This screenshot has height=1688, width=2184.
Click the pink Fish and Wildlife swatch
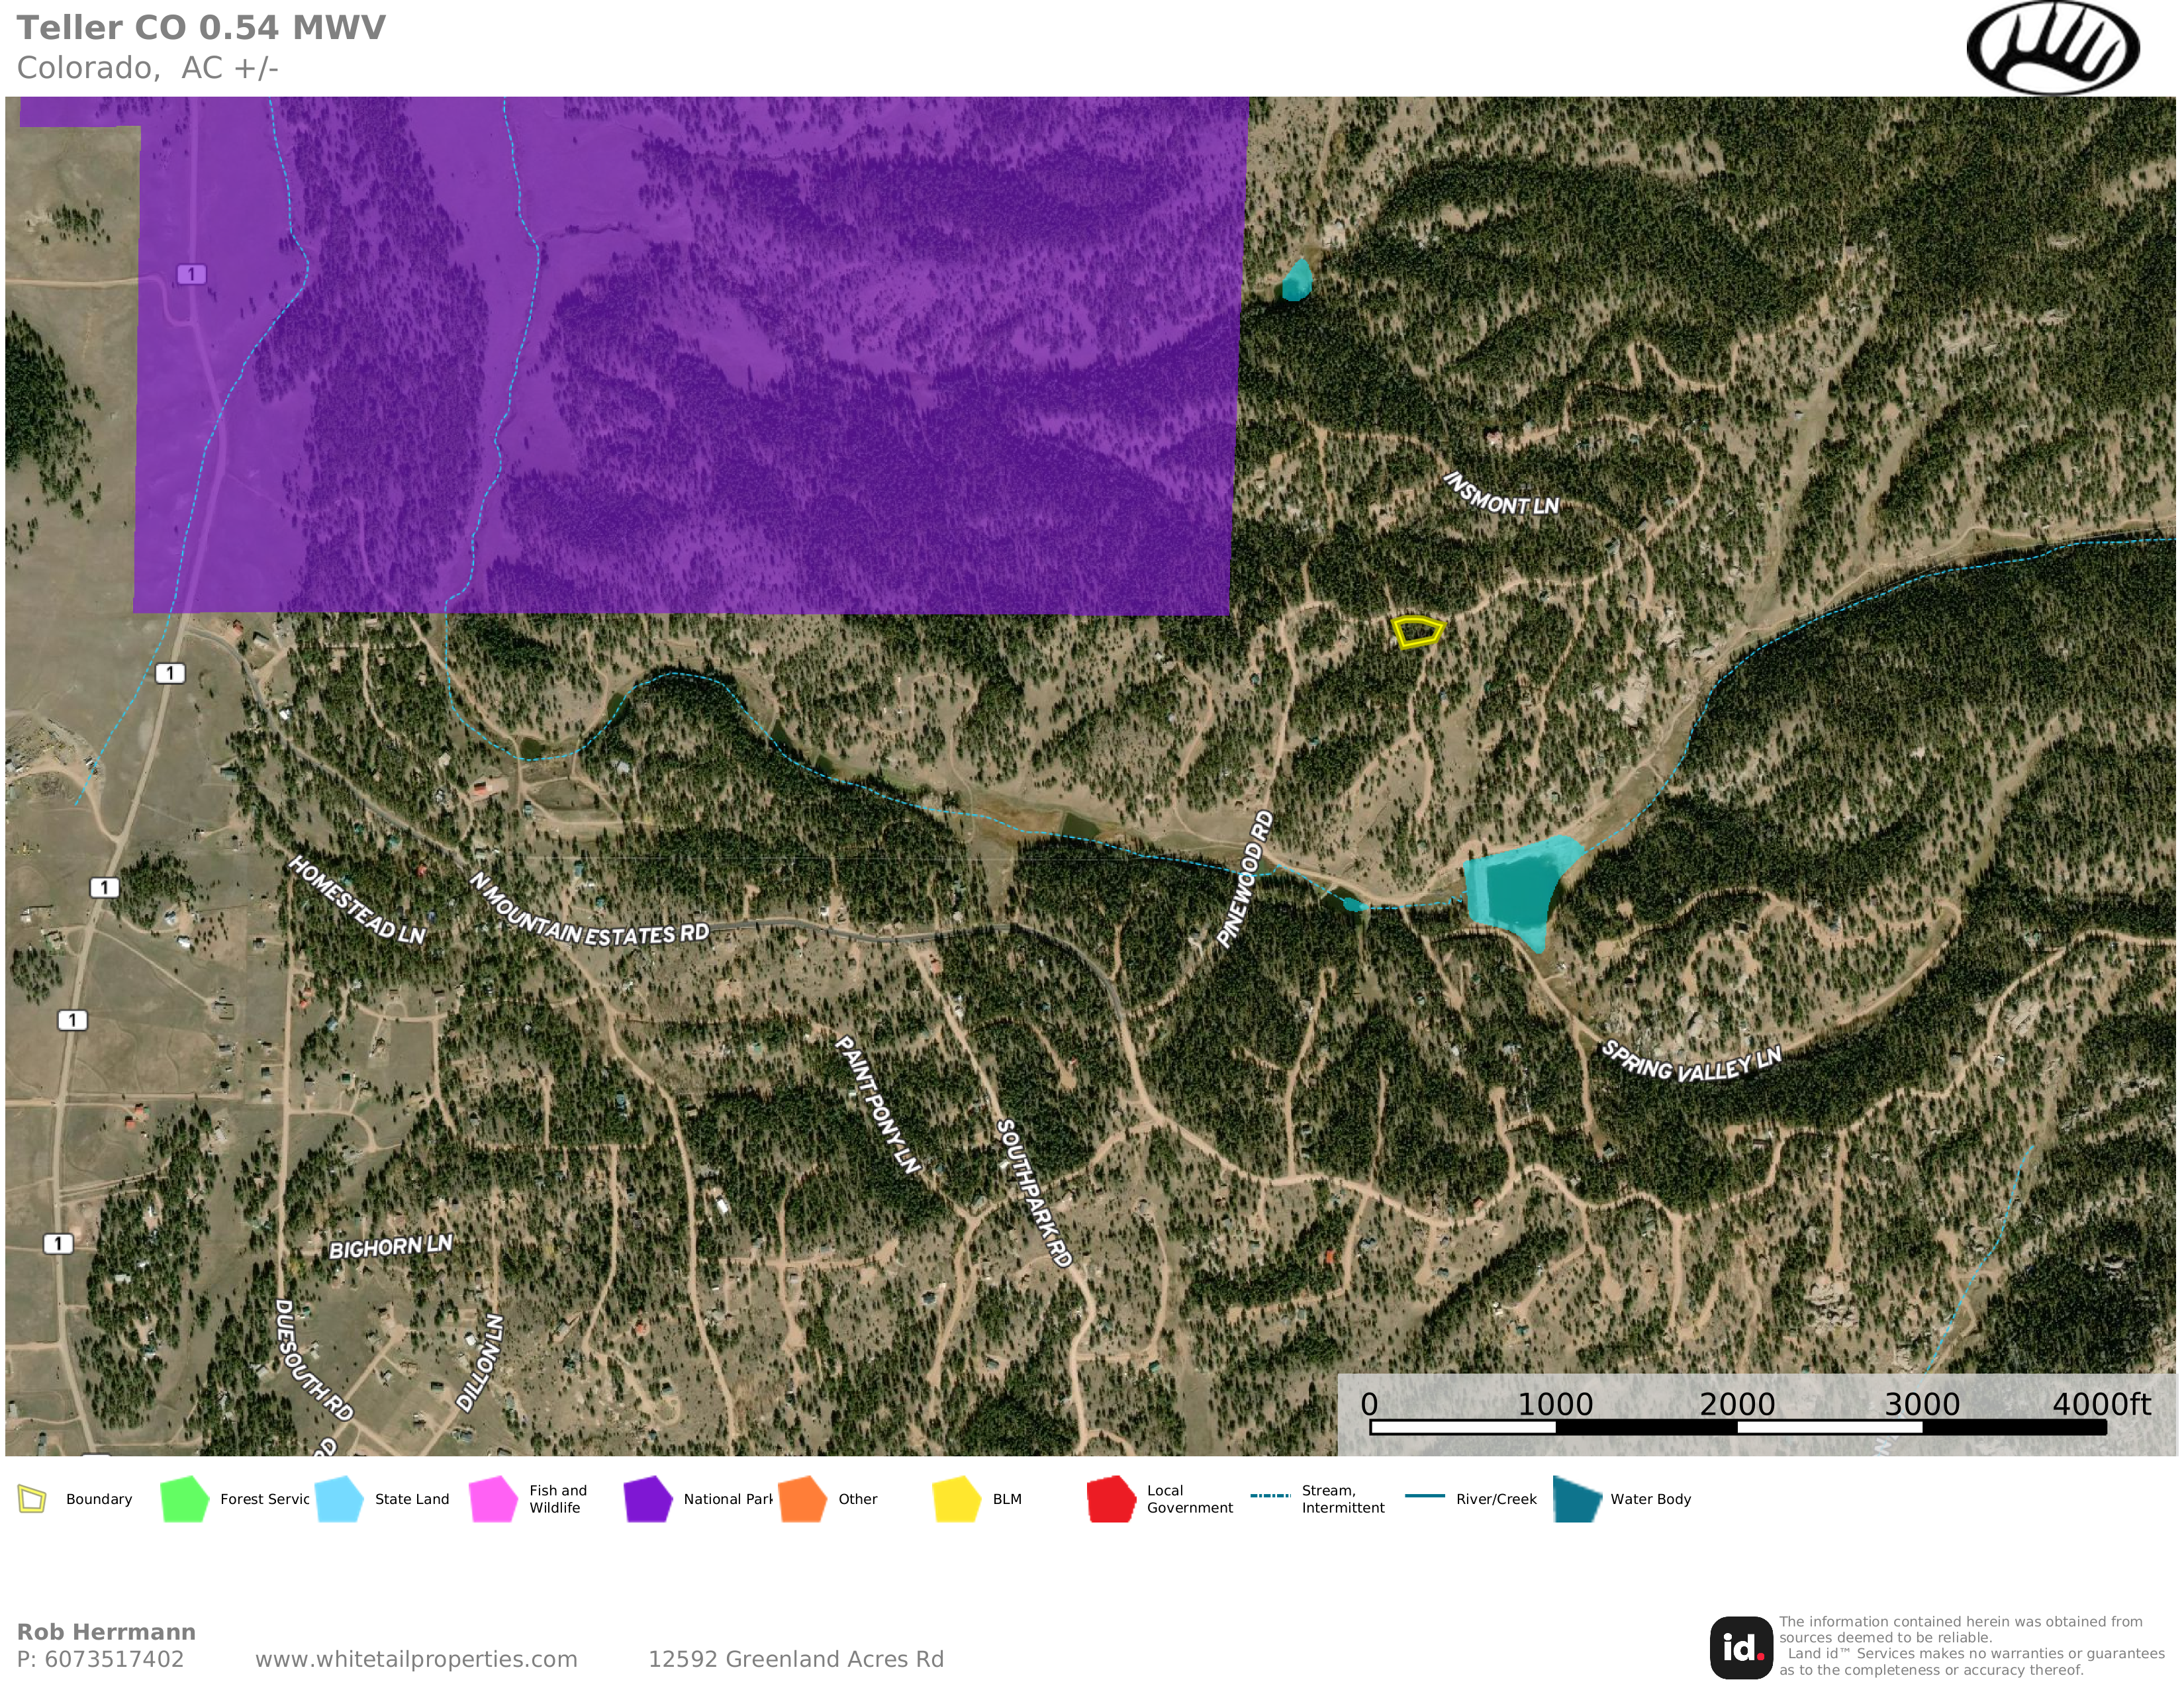click(x=493, y=1499)
